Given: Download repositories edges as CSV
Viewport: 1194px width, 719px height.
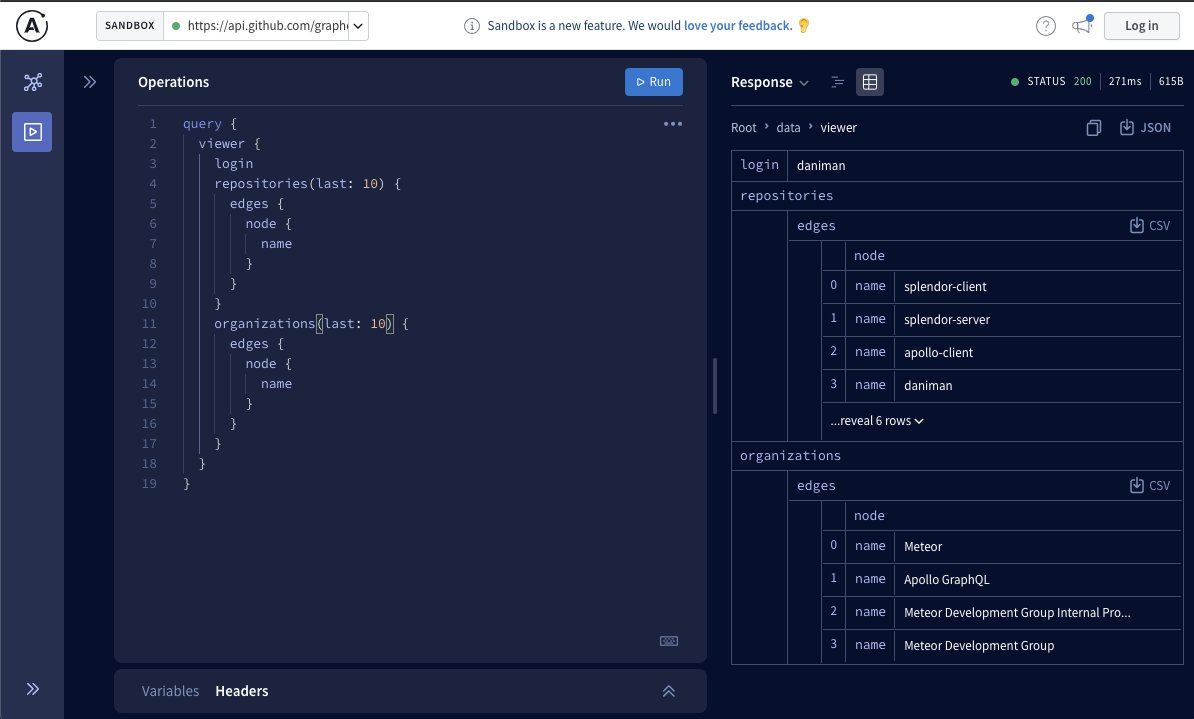Looking at the screenshot, I should pyautogui.click(x=1149, y=225).
